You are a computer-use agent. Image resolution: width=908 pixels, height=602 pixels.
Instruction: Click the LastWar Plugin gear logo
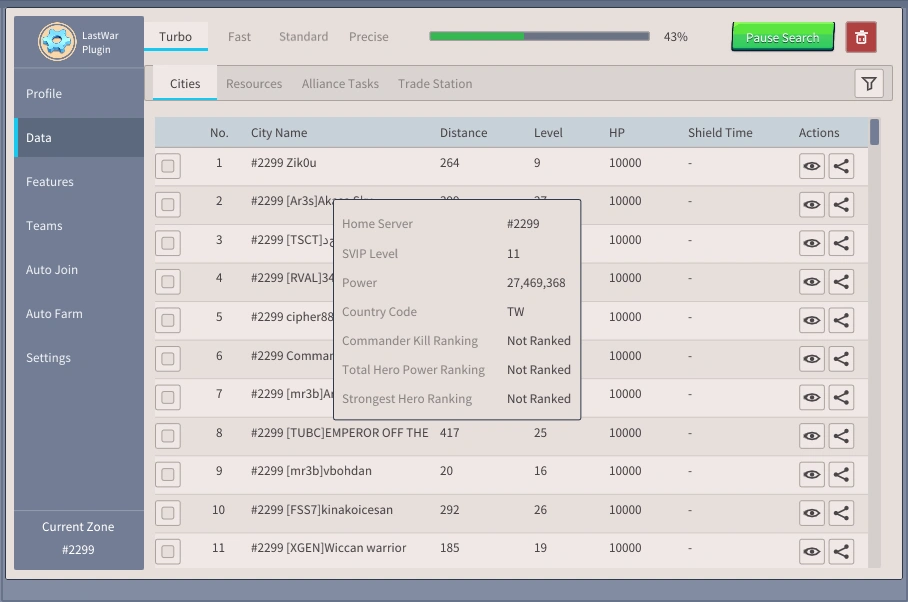(57, 42)
